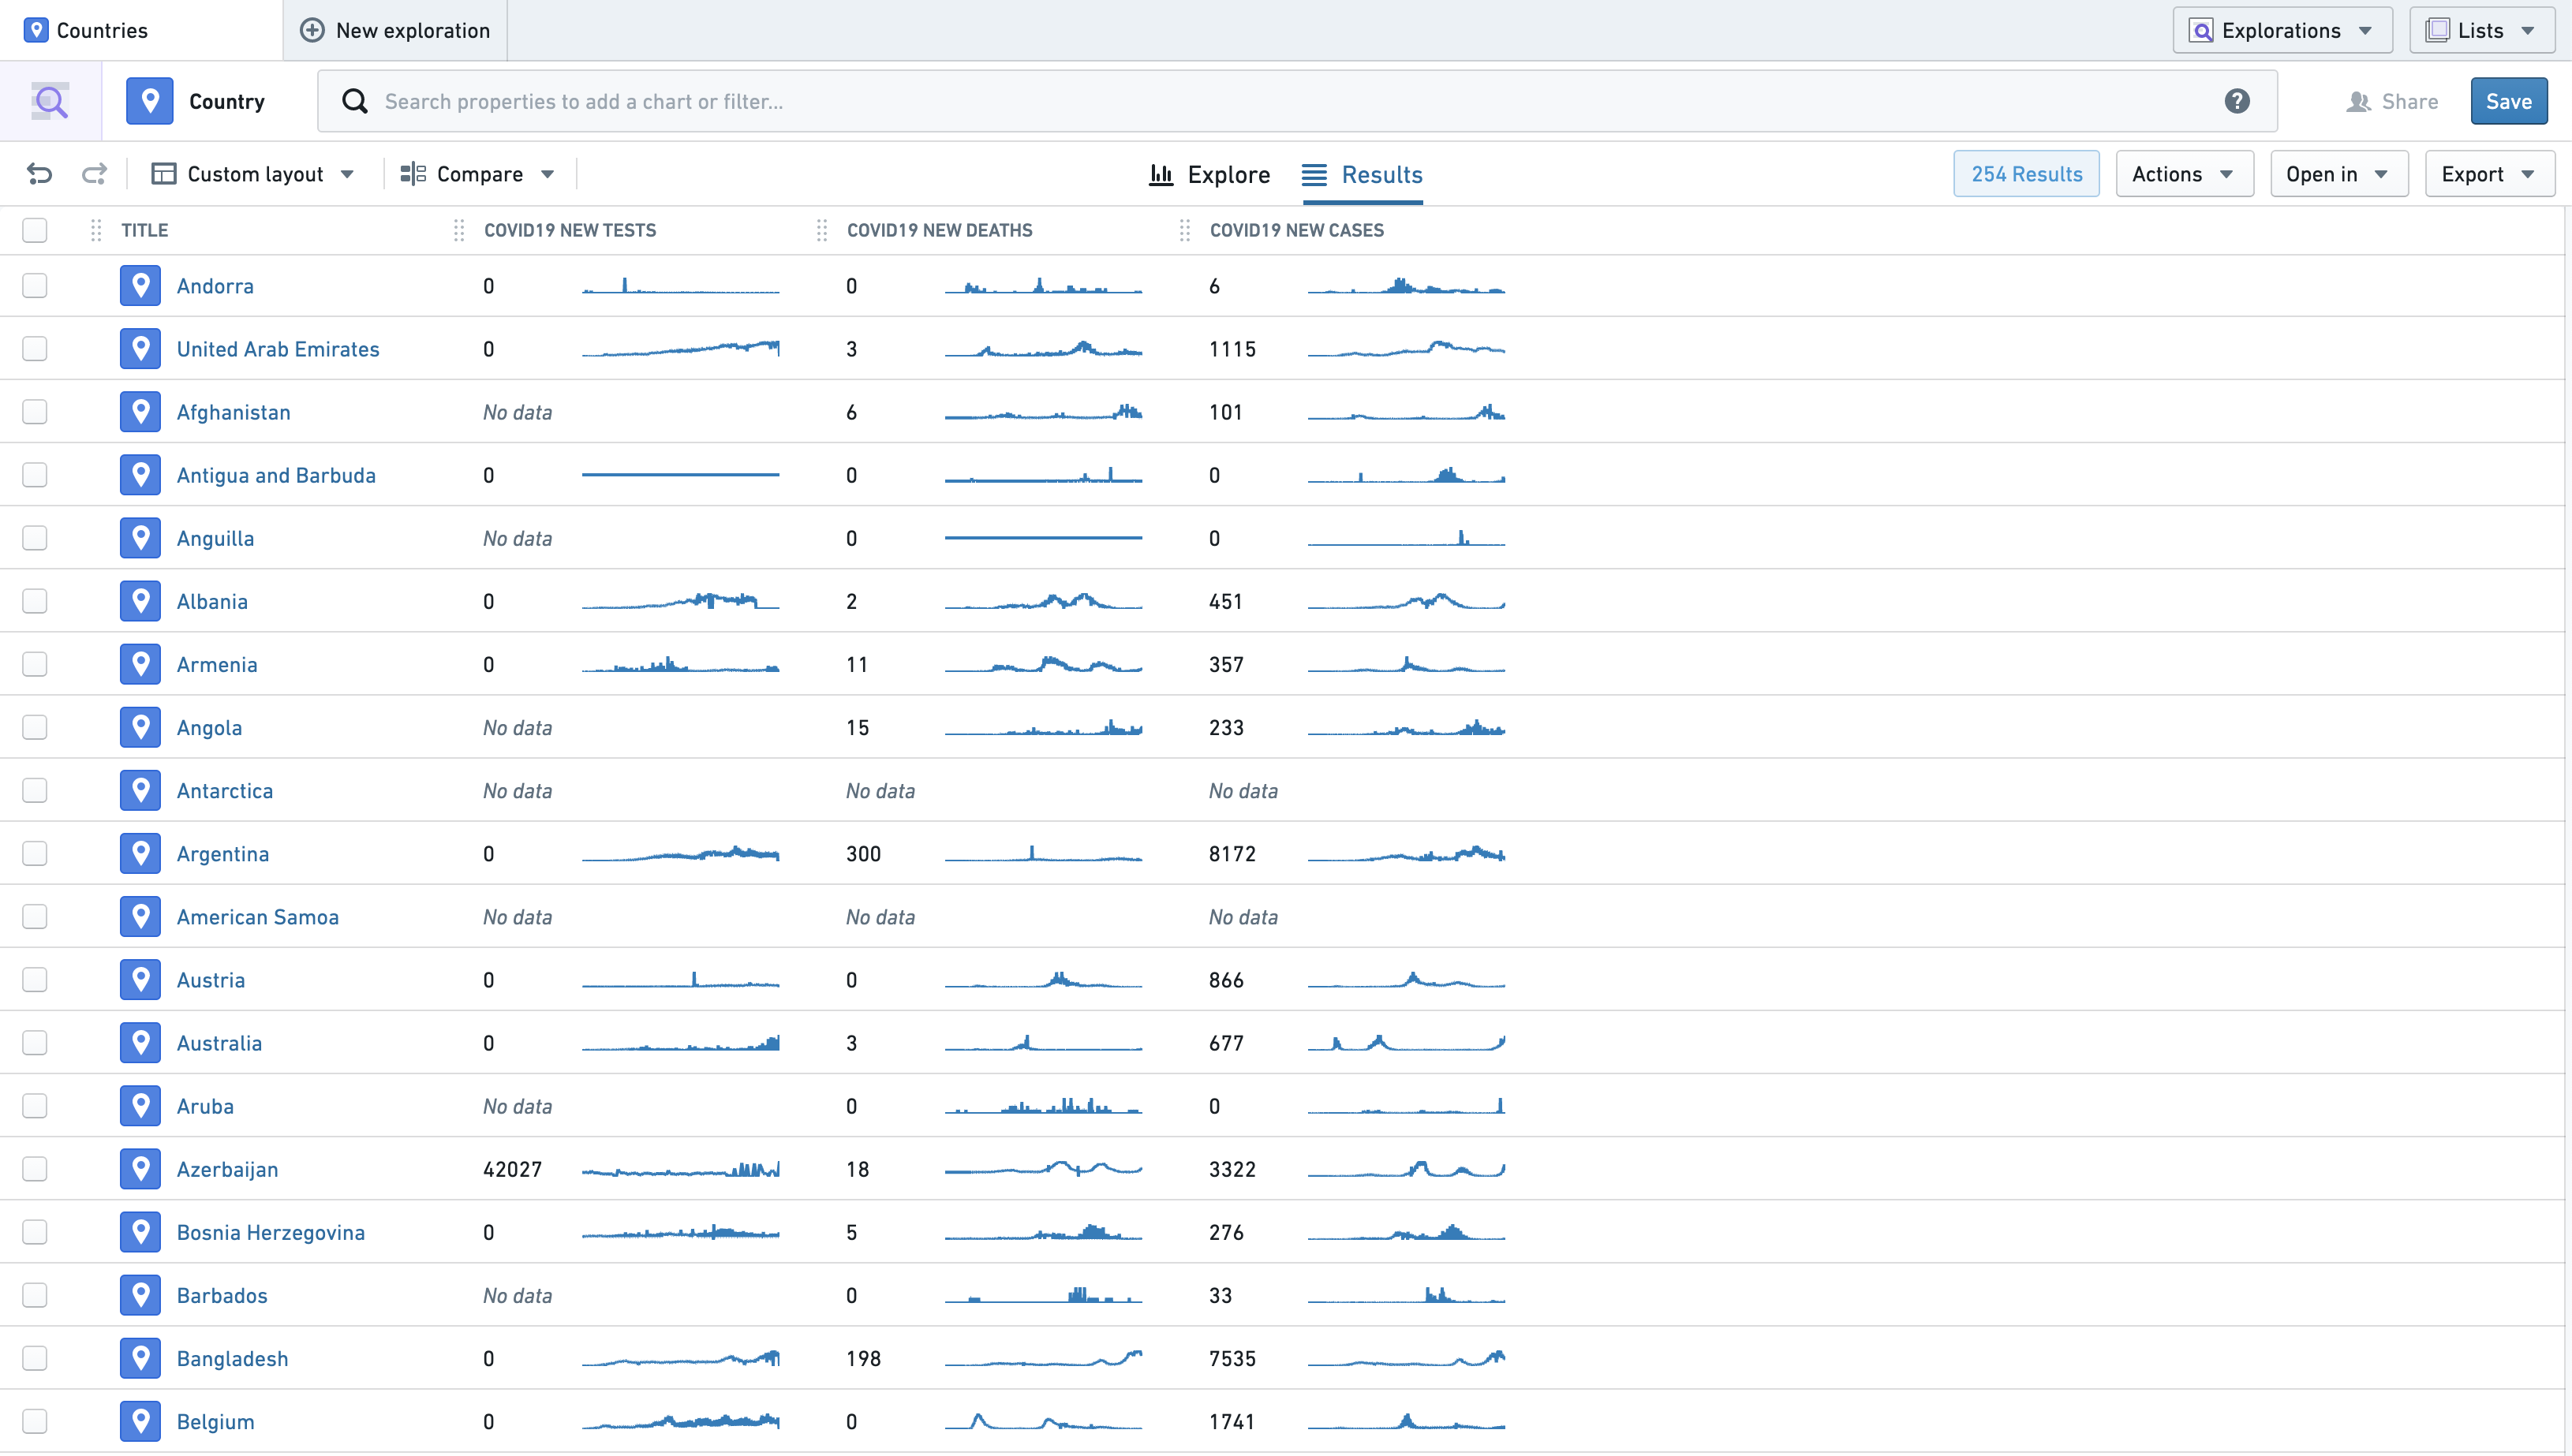Grab the COVID19 NEW TESTS column handle
The image size is (2572, 1456).
pos(459,230)
